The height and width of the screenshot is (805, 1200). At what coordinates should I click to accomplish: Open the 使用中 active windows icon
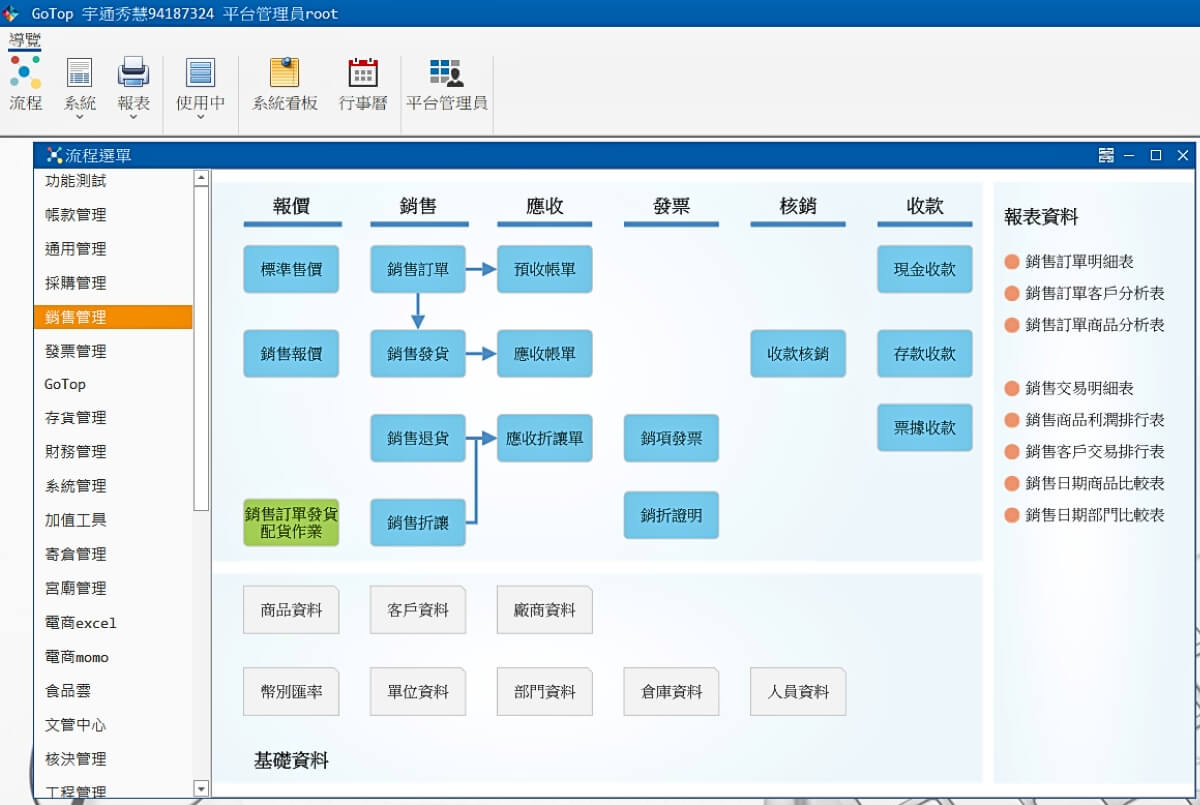point(200,73)
